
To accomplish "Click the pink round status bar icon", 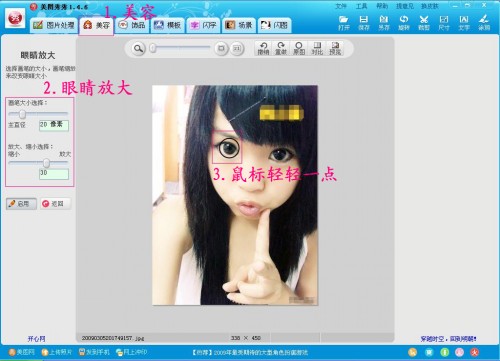I will (460, 352).
